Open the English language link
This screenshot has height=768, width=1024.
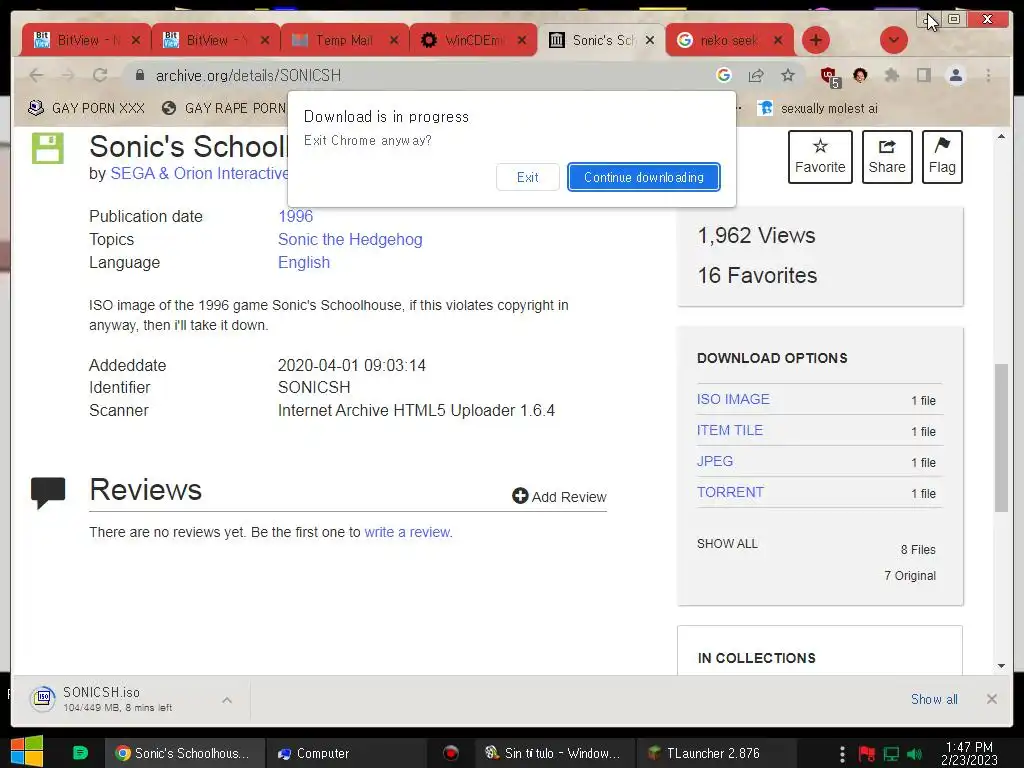pyautogui.click(x=304, y=263)
